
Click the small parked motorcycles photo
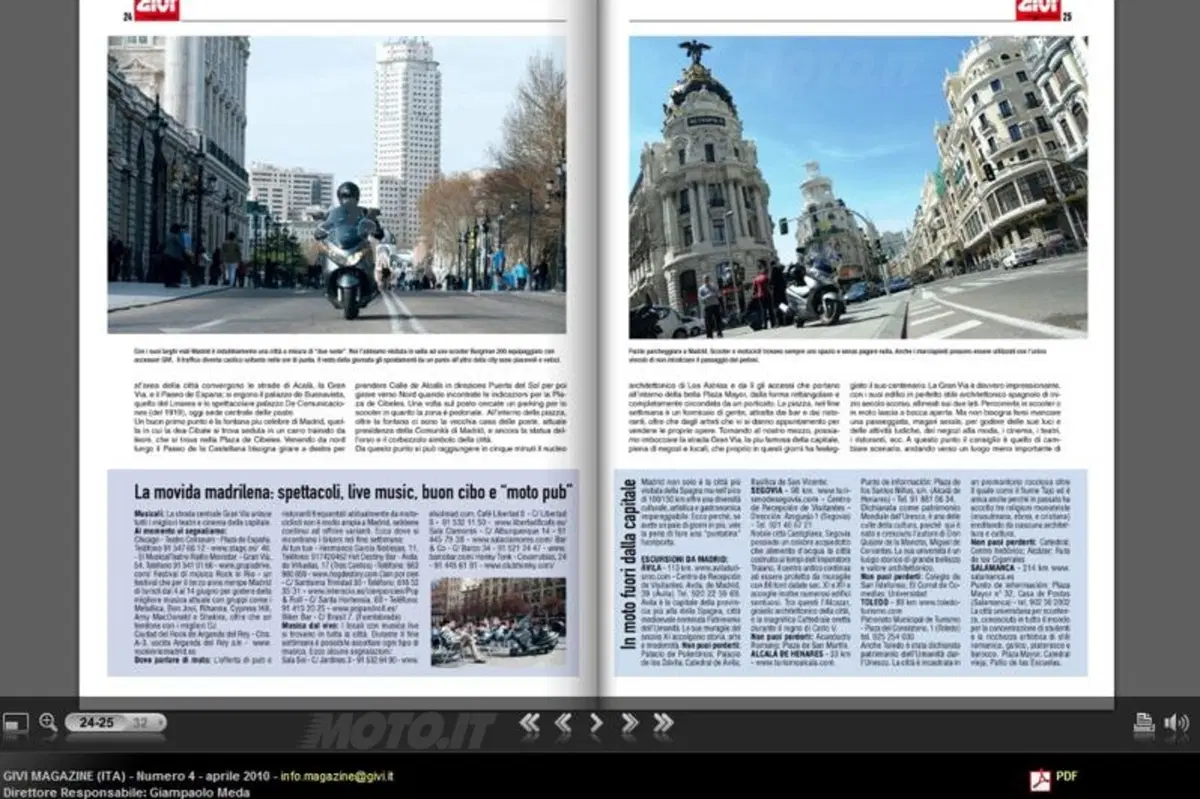coord(498,622)
